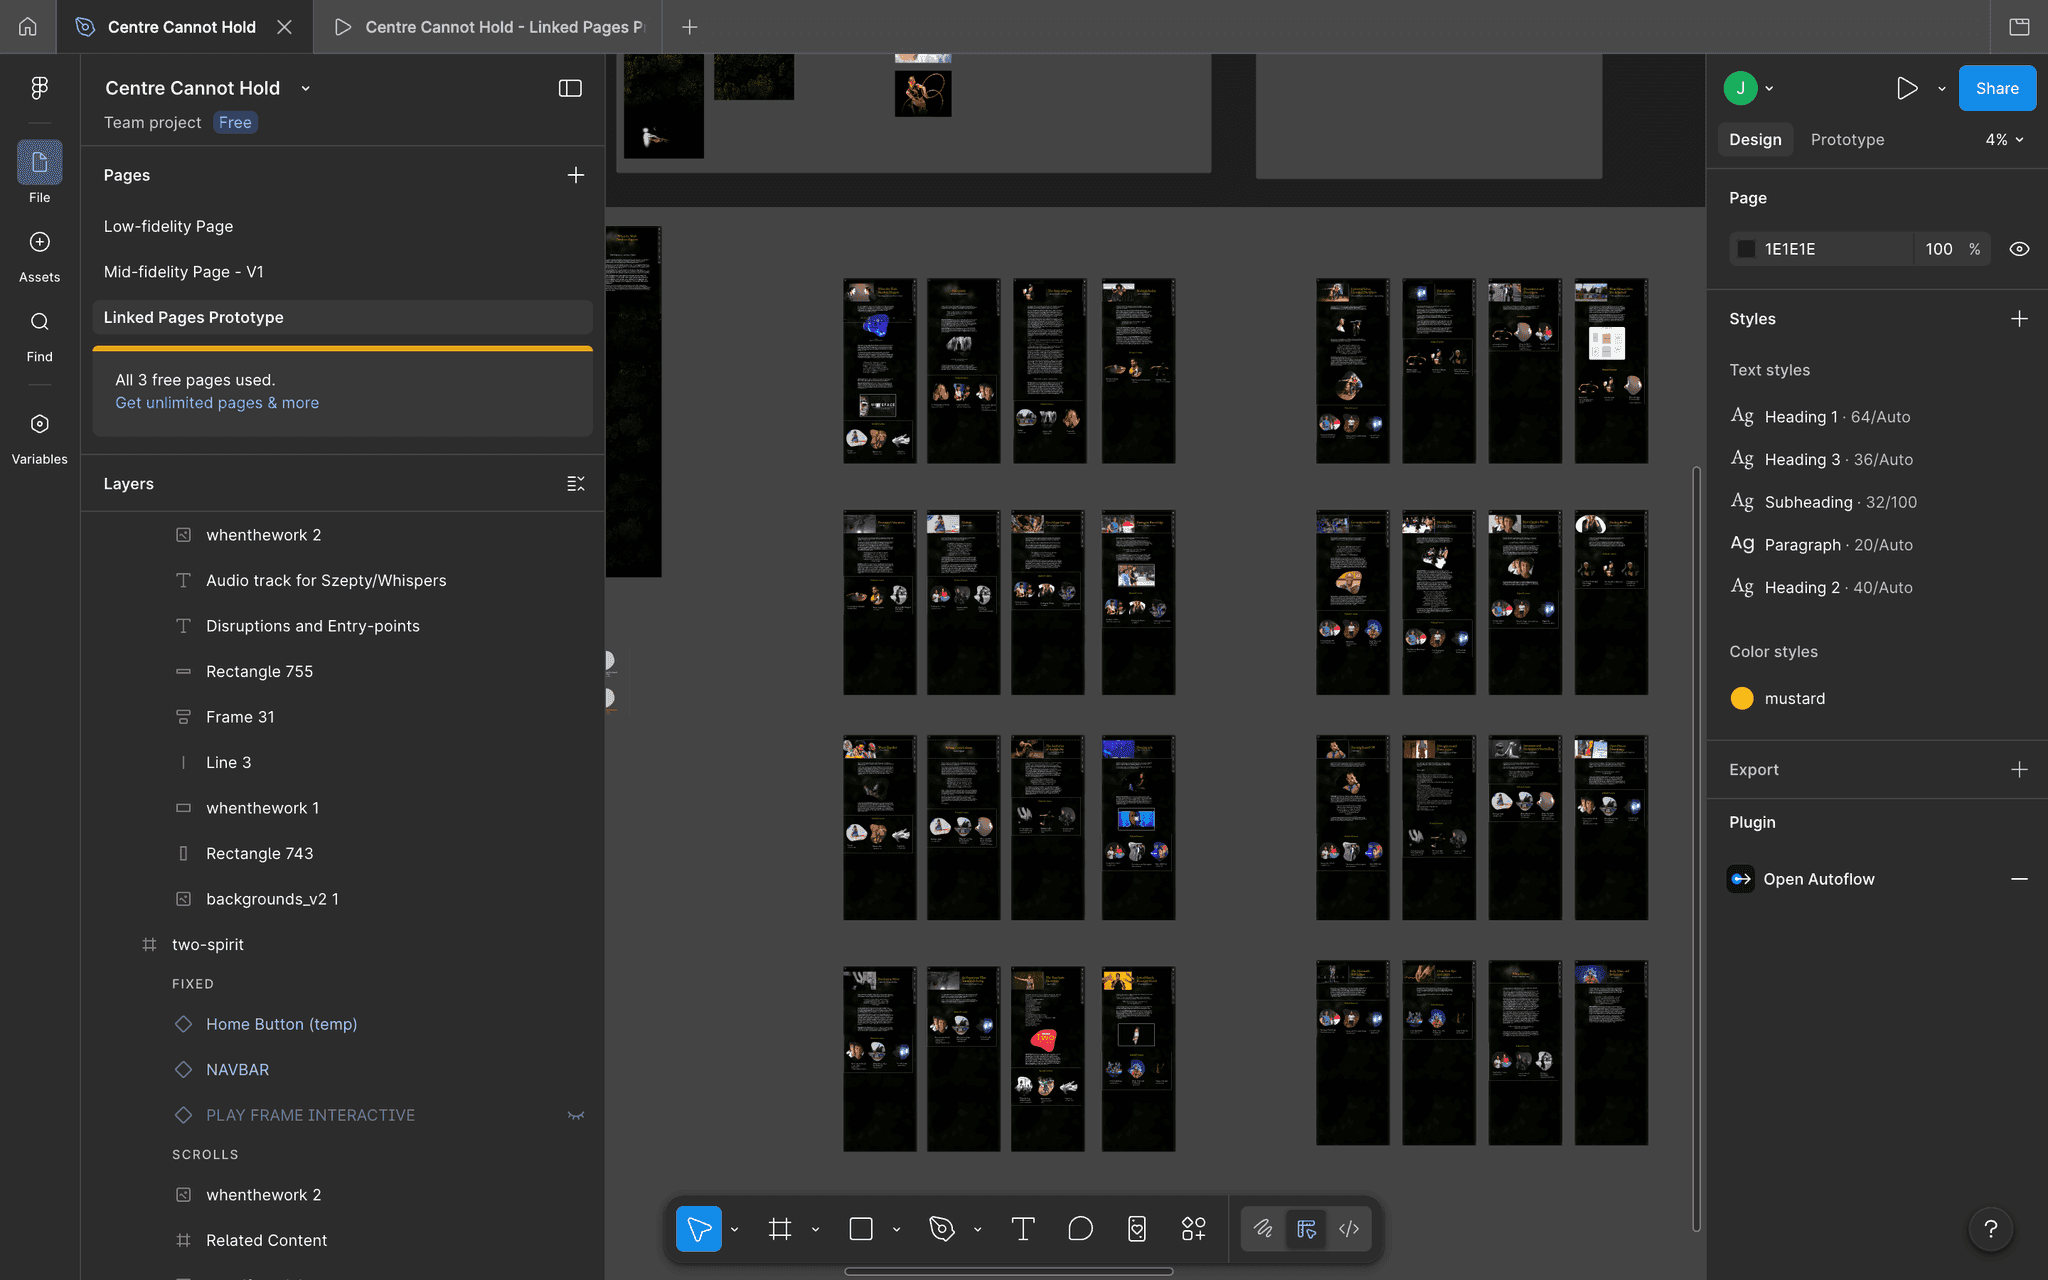Viewport: 2048px width, 1280px height.
Task: Select the Text tool
Action: [x=1023, y=1229]
